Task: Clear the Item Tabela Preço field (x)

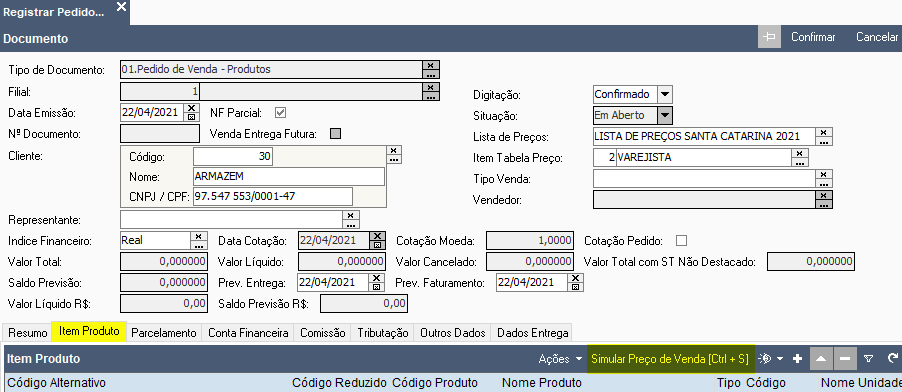Action: (800, 153)
